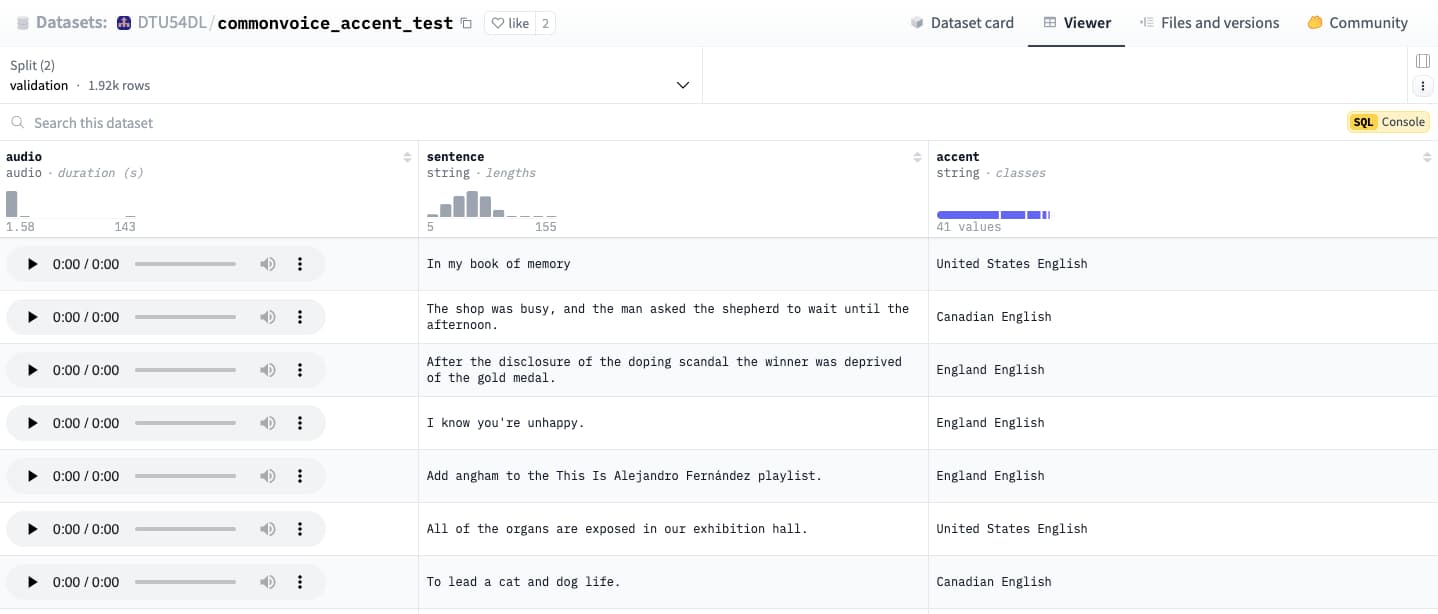Screen dimensions: 1438x614
Task: Click the side panel toggle icon top right
Action: 1422,60
